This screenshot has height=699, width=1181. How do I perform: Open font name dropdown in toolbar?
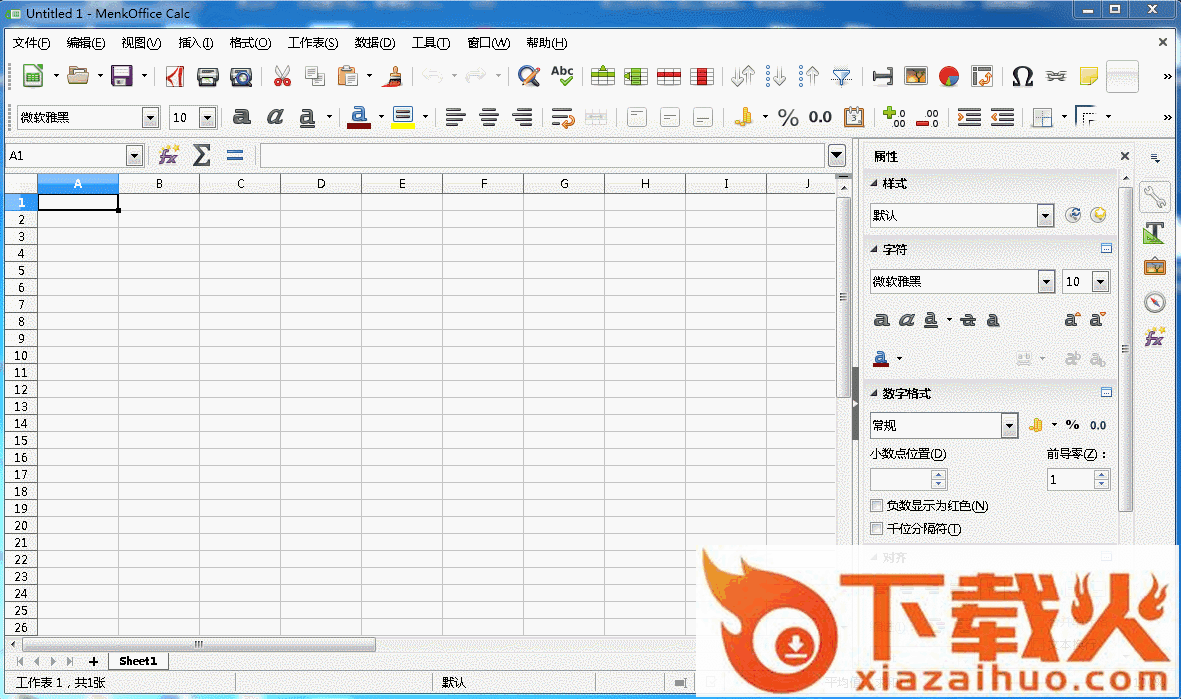[151, 118]
